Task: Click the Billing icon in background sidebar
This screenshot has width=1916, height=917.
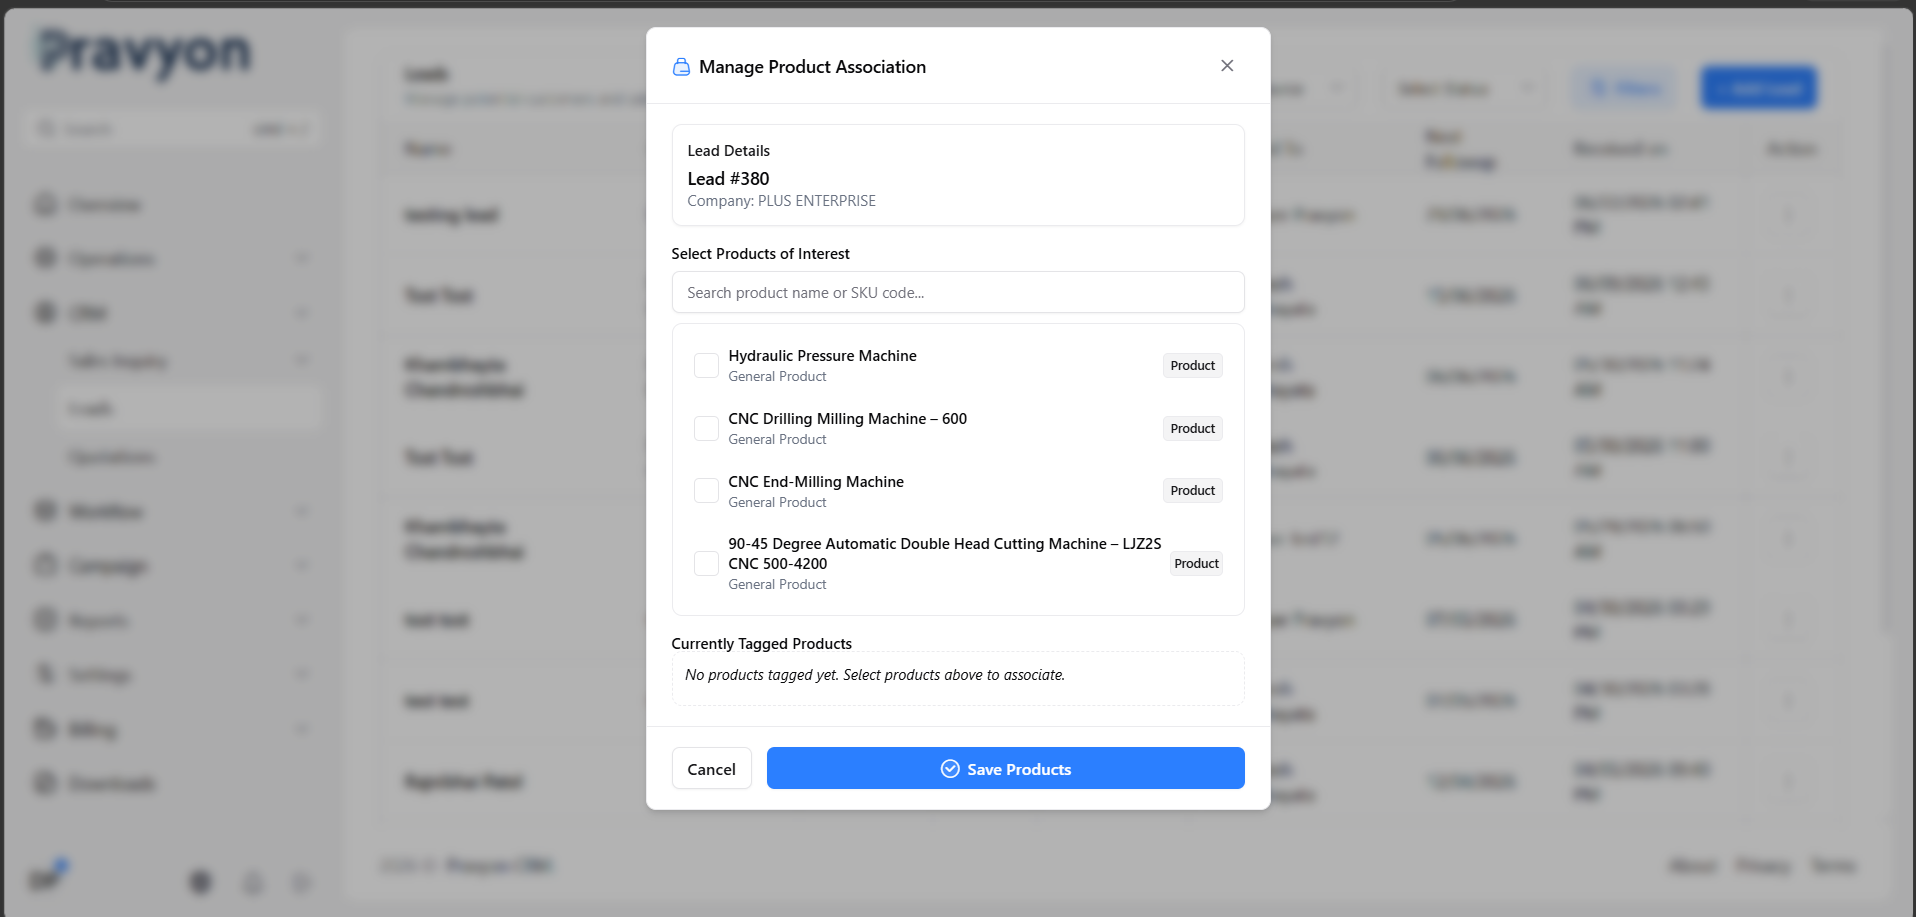Action: pyautogui.click(x=46, y=729)
